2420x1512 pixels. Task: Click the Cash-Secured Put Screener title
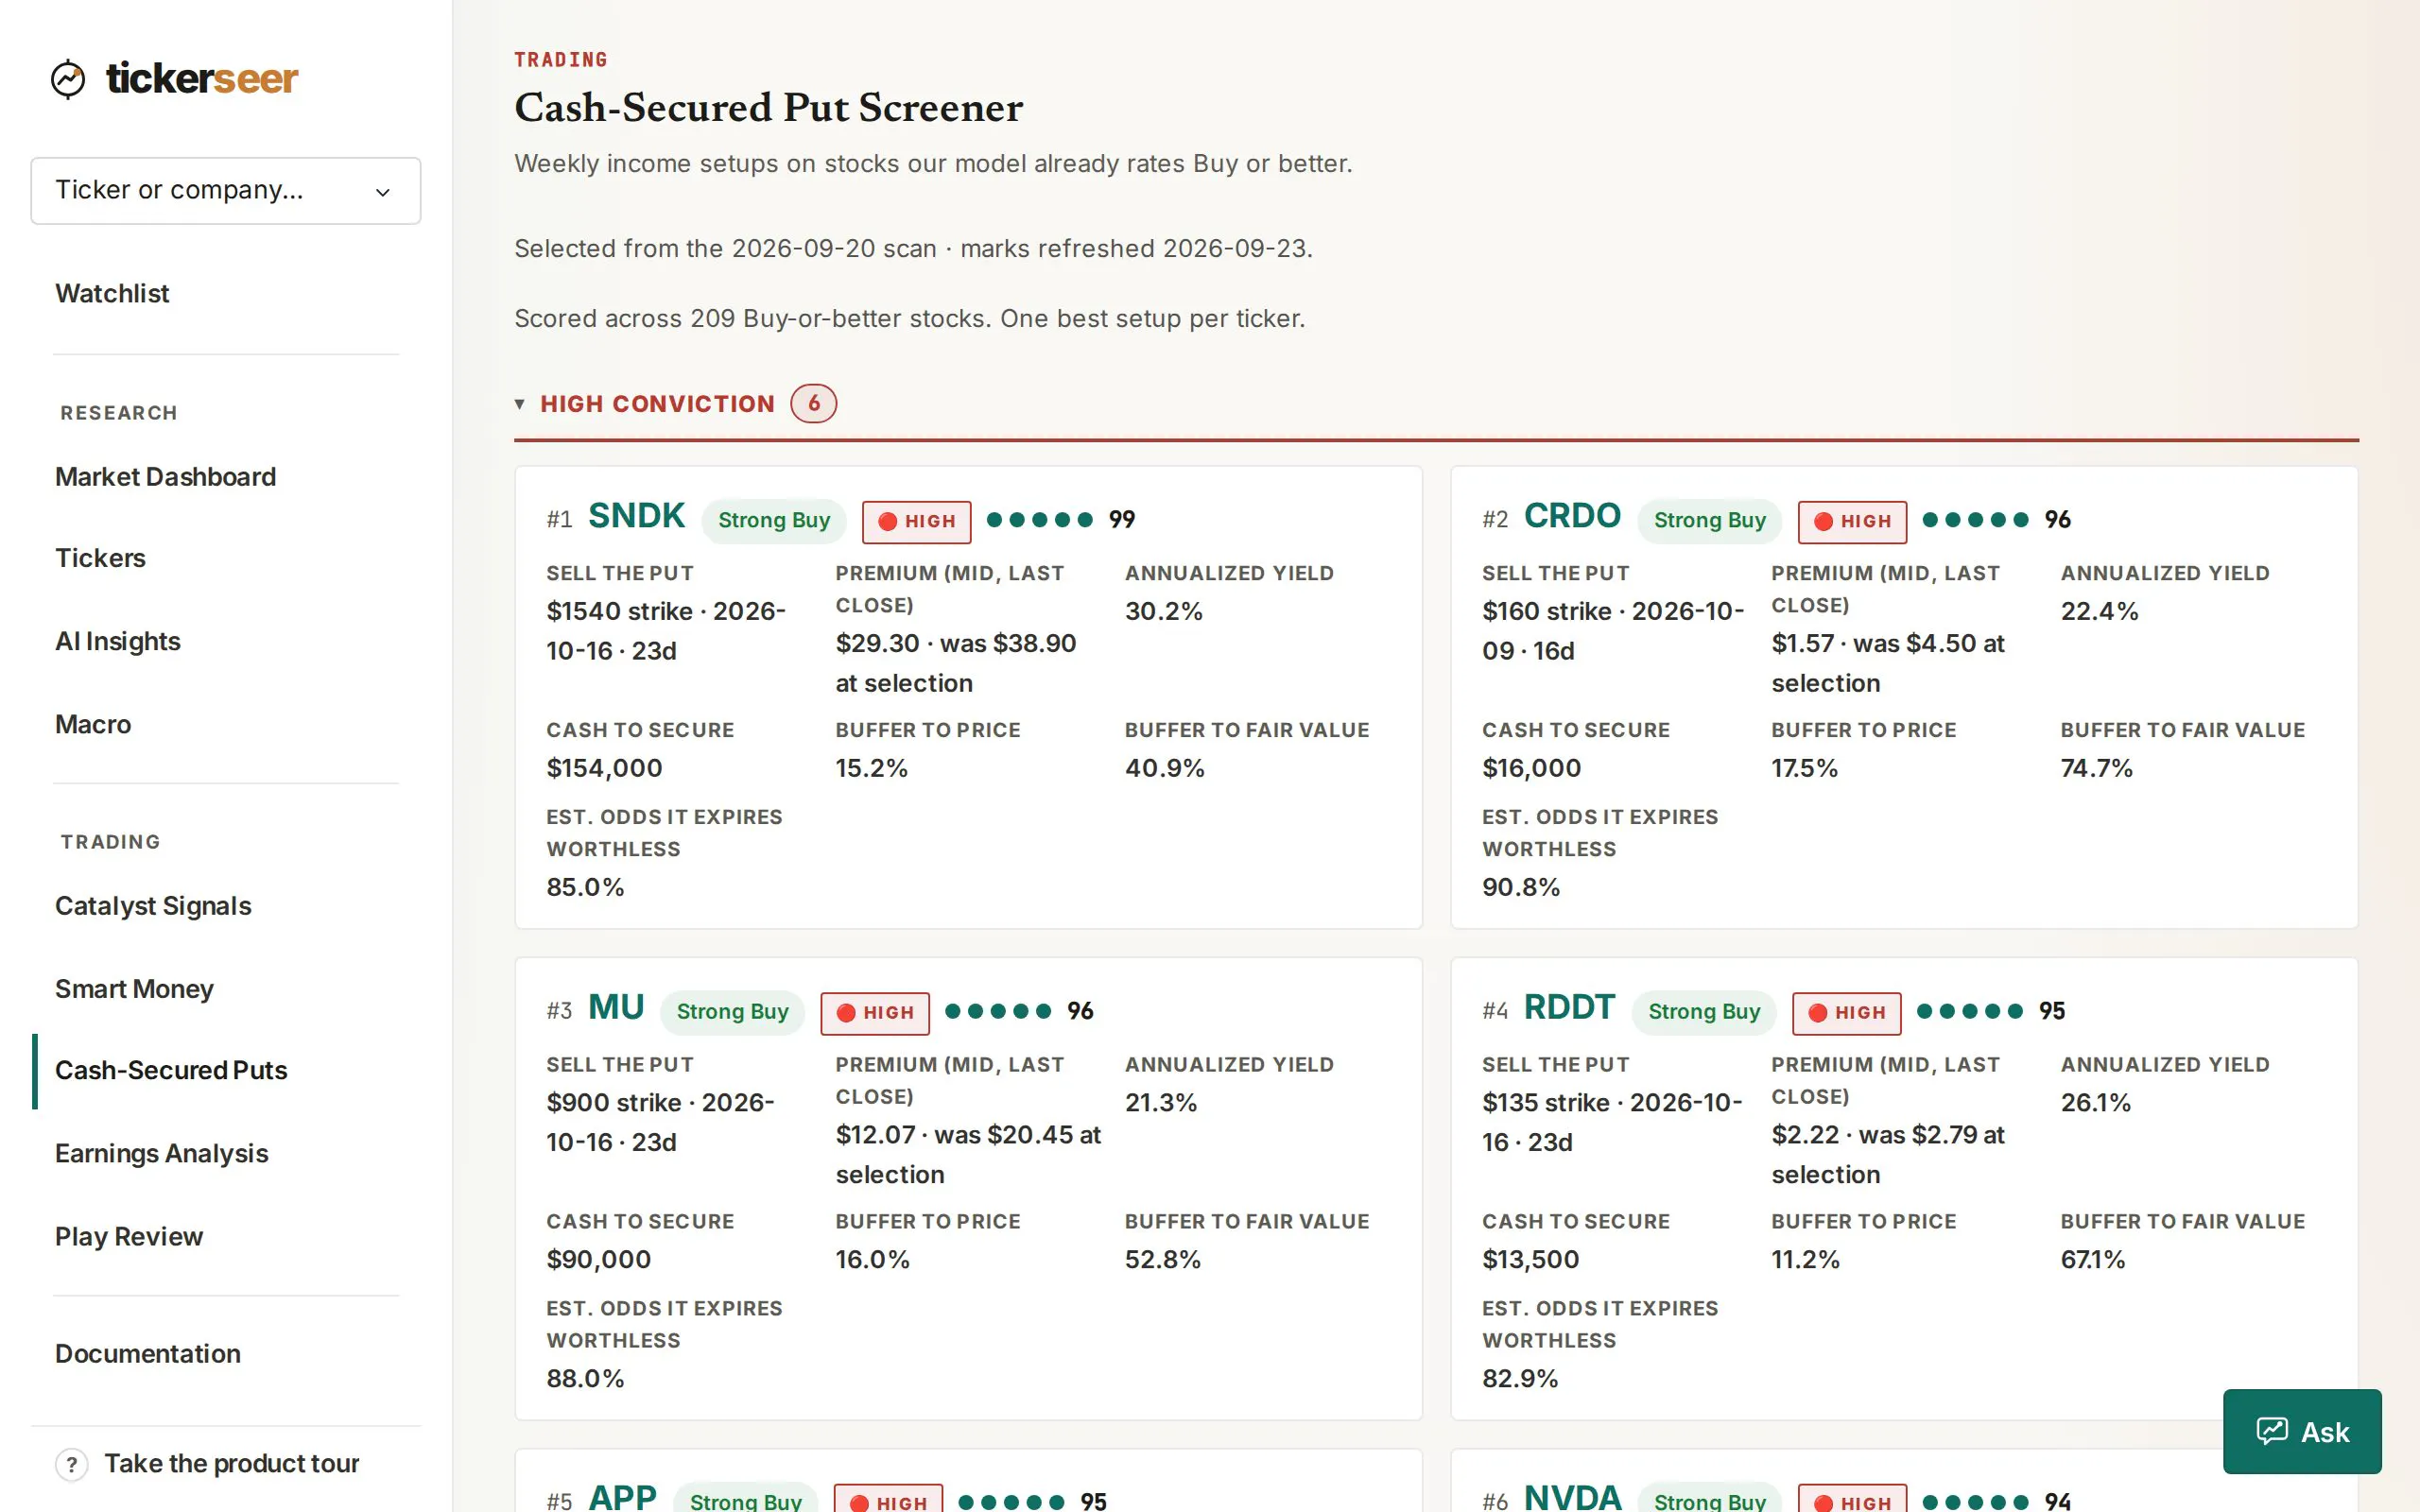(768, 107)
